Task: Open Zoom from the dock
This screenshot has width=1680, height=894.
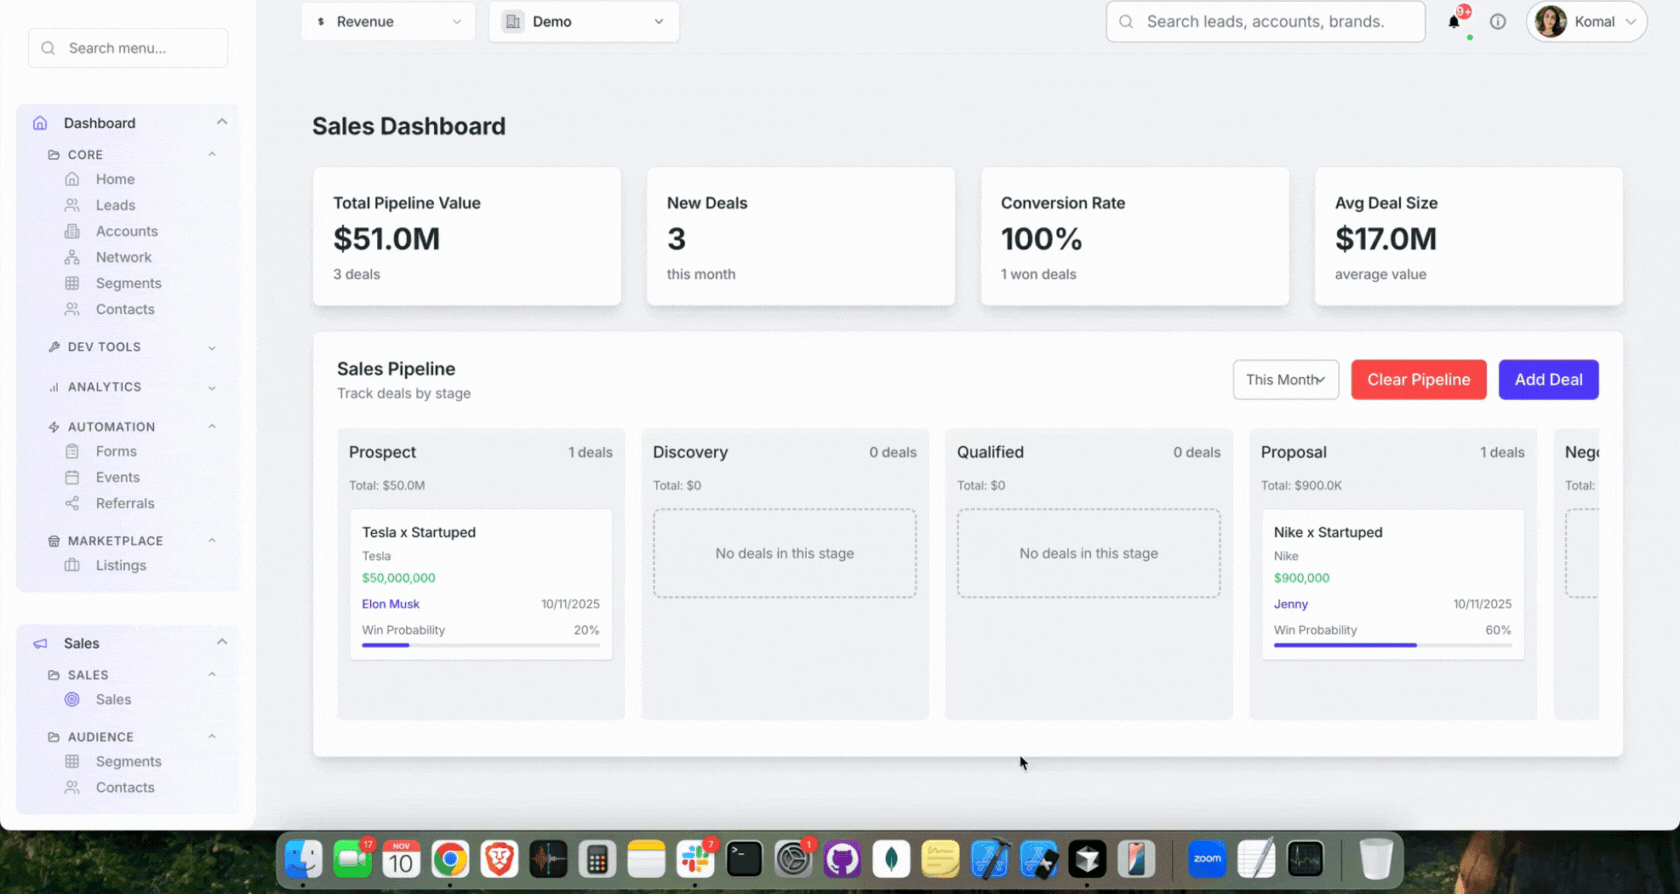Action: [x=1207, y=859]
